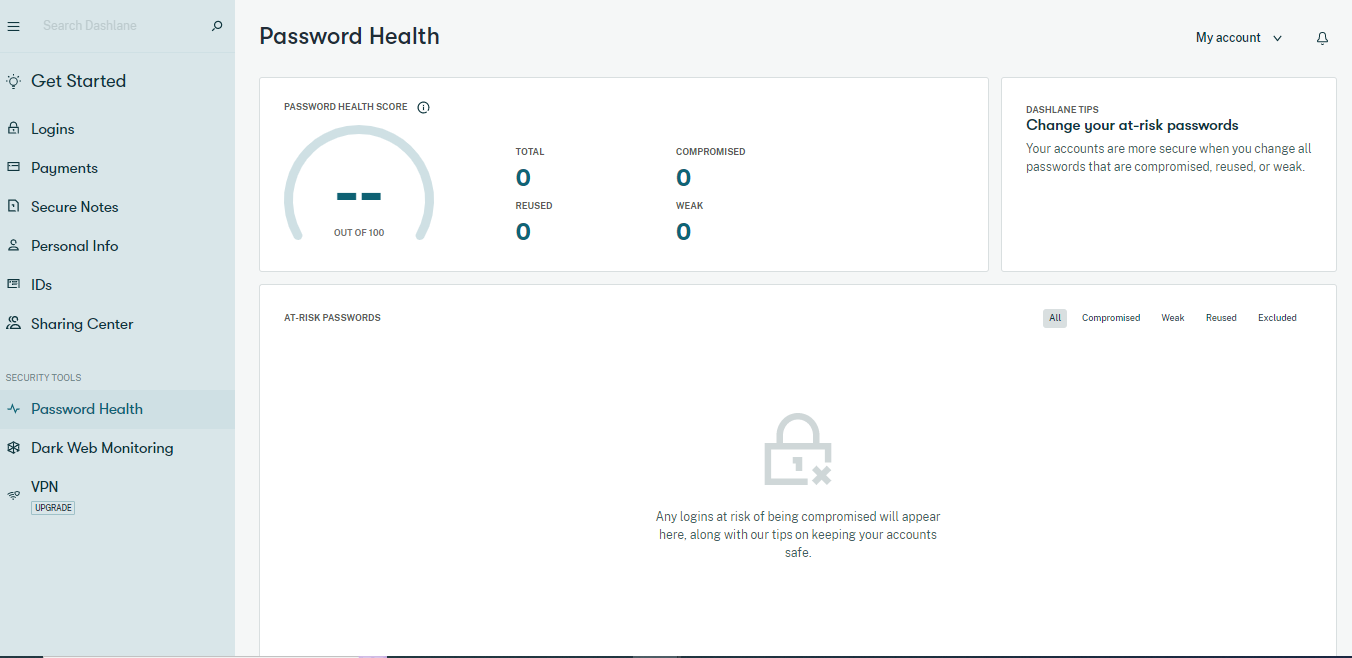Viewport: 1352px width, 658px height.
Task: Click the VPN signal icon
Action: click(x=13, y=495)
